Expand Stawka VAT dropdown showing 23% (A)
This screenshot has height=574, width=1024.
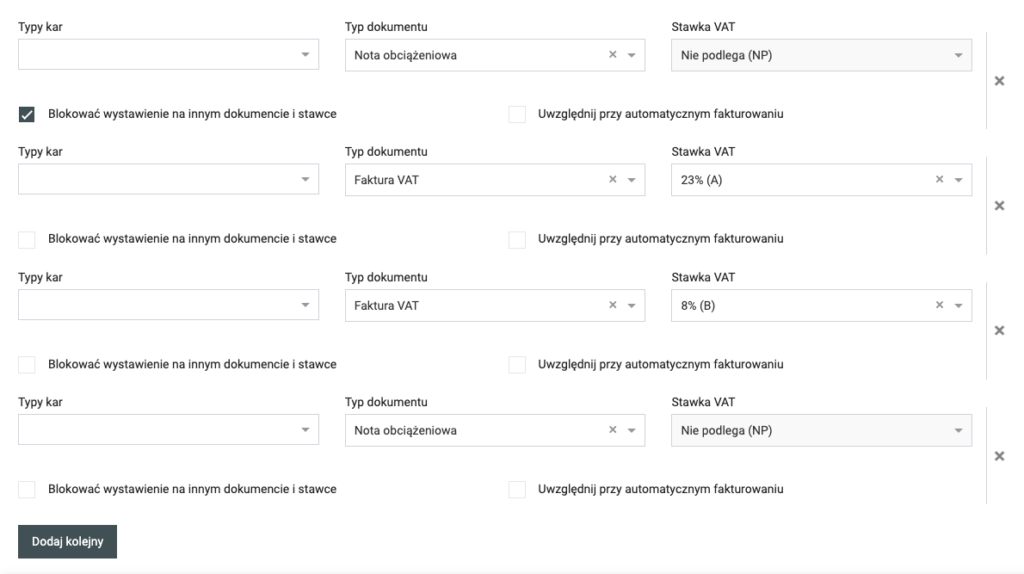[x=958, y=180]
